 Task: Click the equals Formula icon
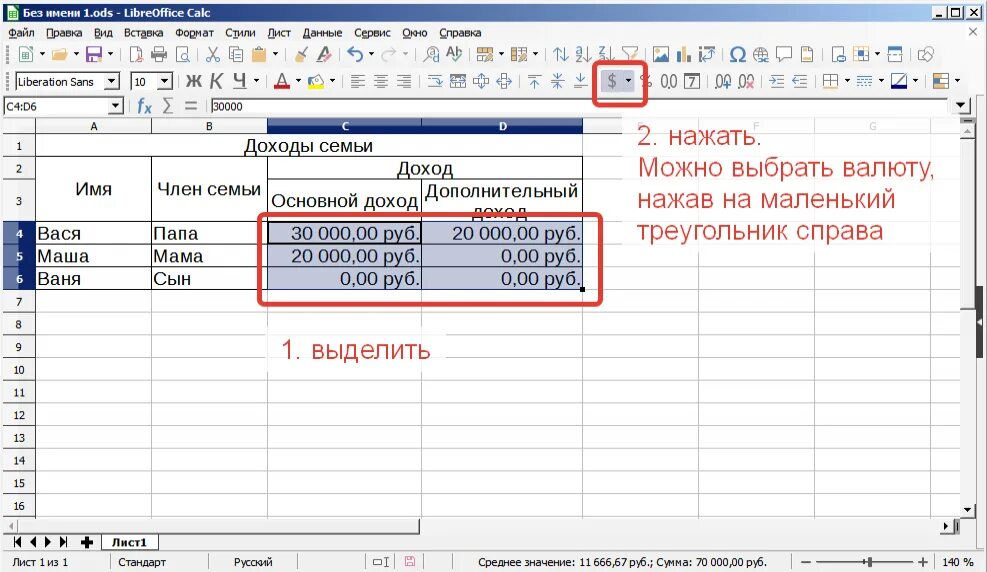tap(191, 106)
